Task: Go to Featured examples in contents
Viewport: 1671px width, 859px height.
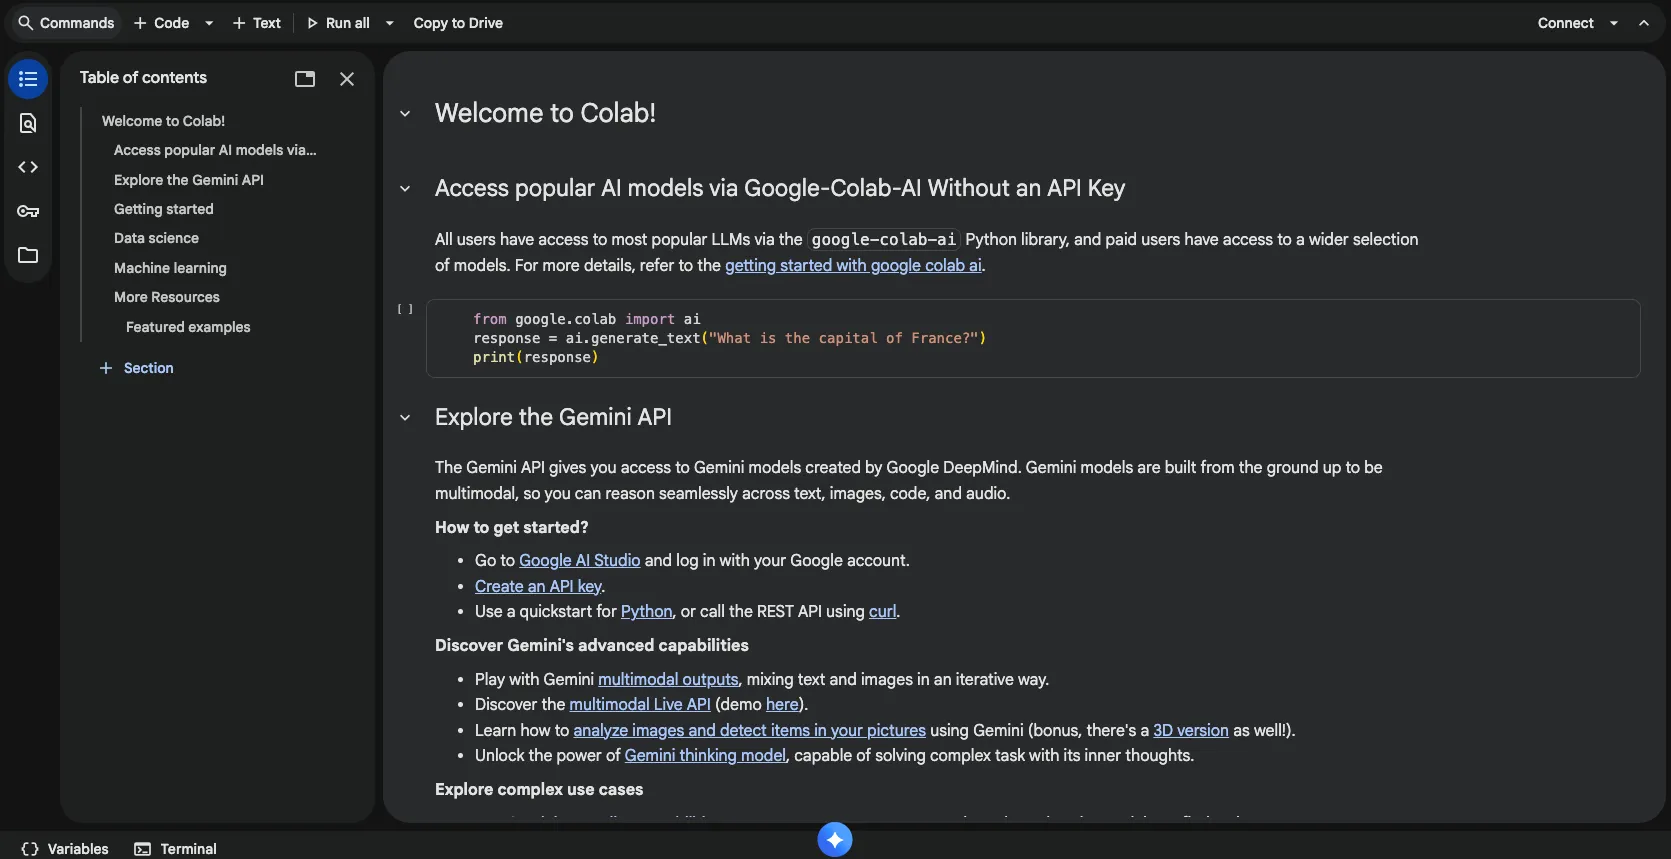Action: pos(188,327)
